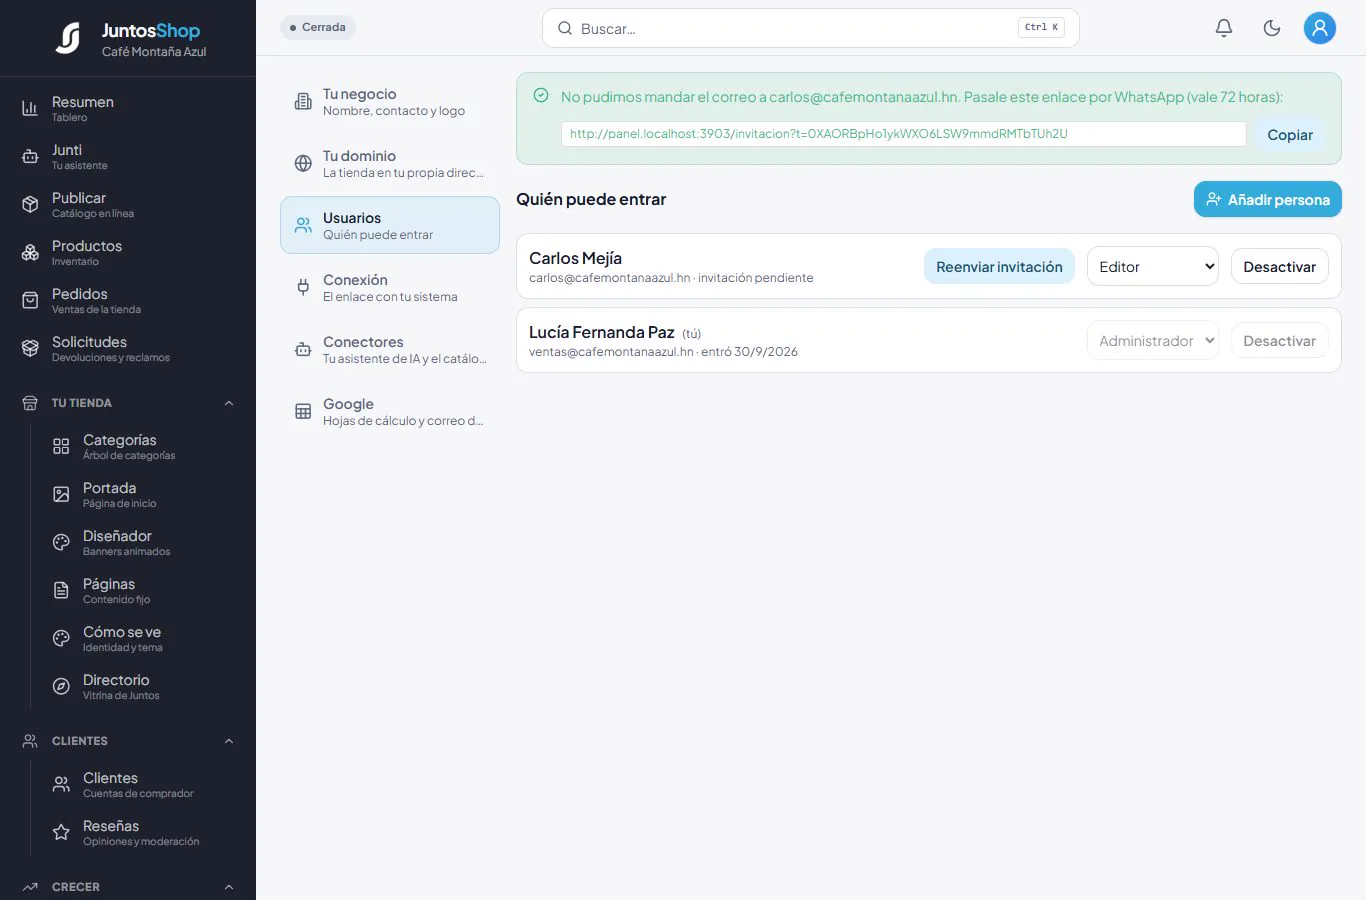Image resolution: width=1366 pixels, height=900 pixels.
Task: Click the Diseñador palette icon
Action: coord(61,542)
